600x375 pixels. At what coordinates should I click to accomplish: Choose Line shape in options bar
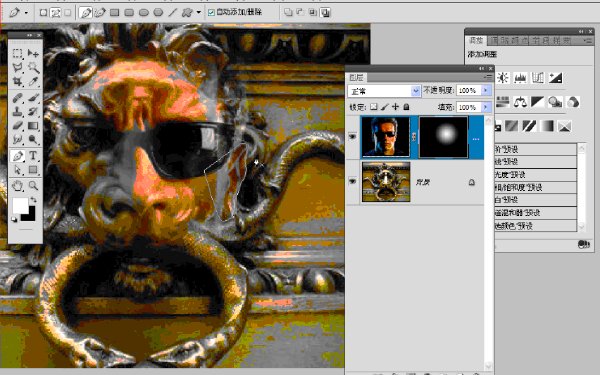[173, 13]
